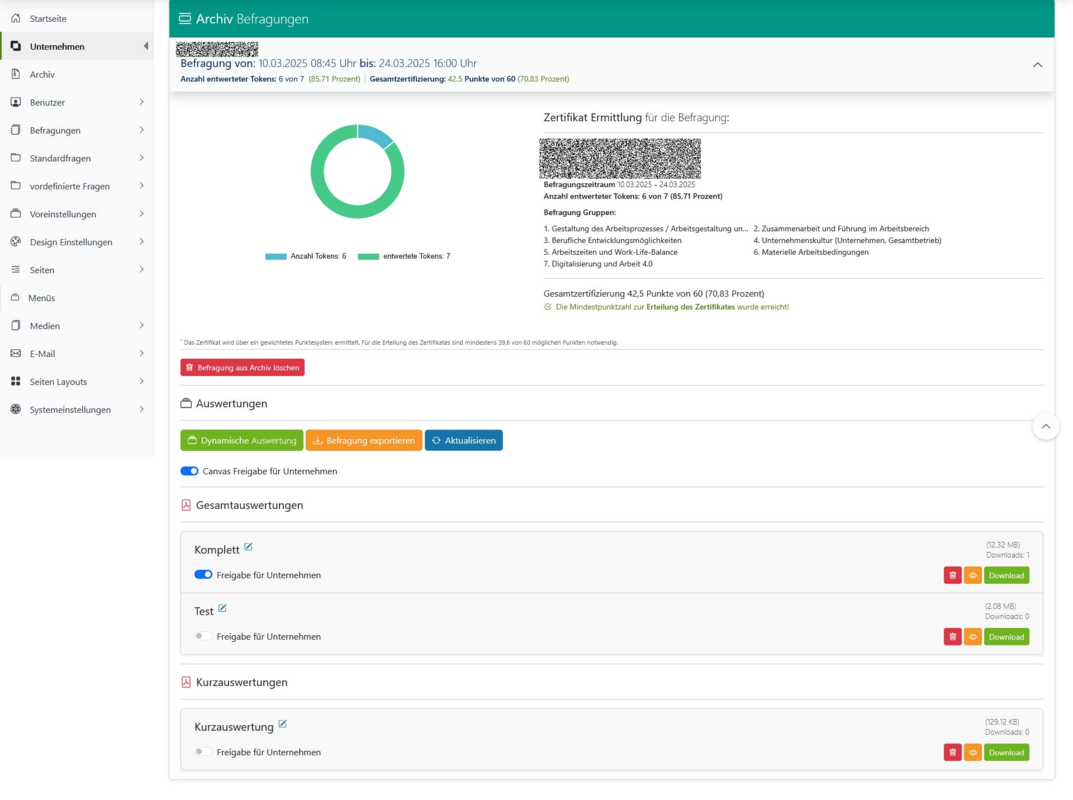Click the Dynamische Auswertung button

(242, 441)
